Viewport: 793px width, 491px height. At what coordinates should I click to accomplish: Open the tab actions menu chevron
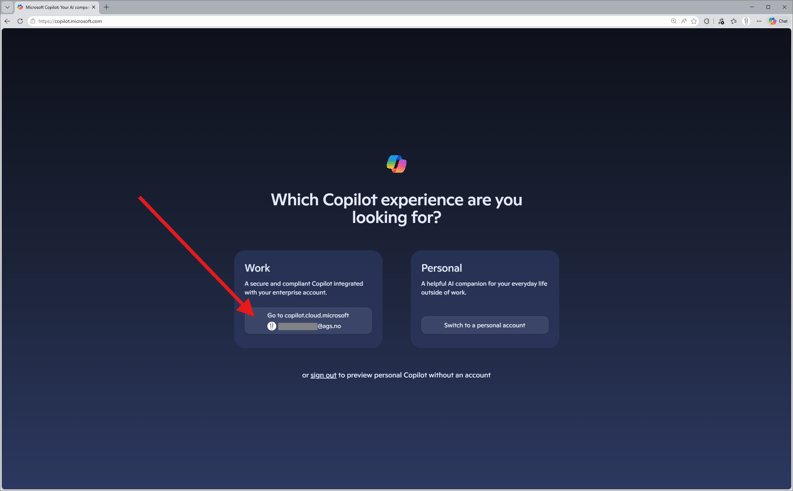[x=7, y=7]
